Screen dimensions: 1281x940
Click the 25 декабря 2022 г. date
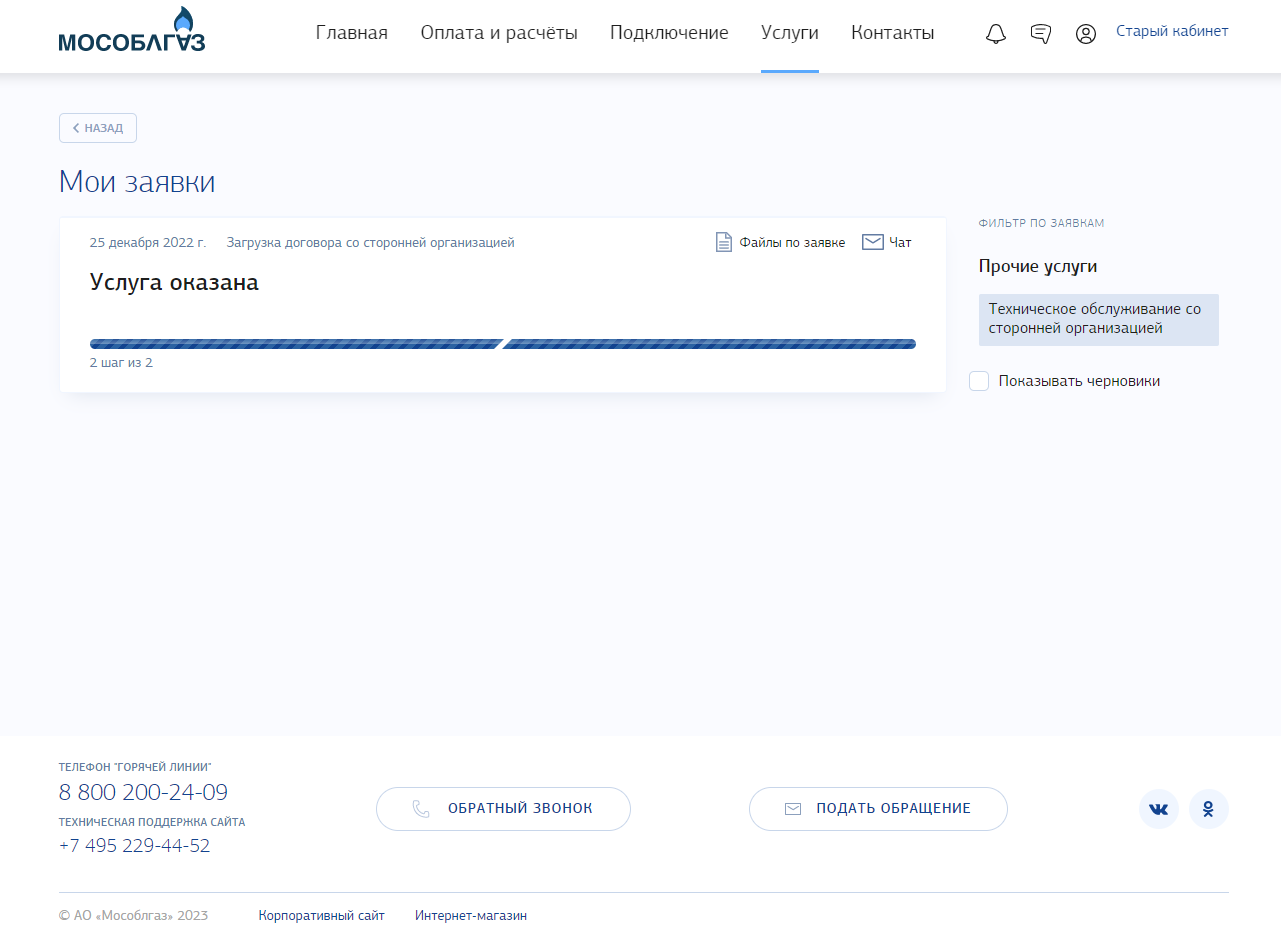[x=148, y=243]
